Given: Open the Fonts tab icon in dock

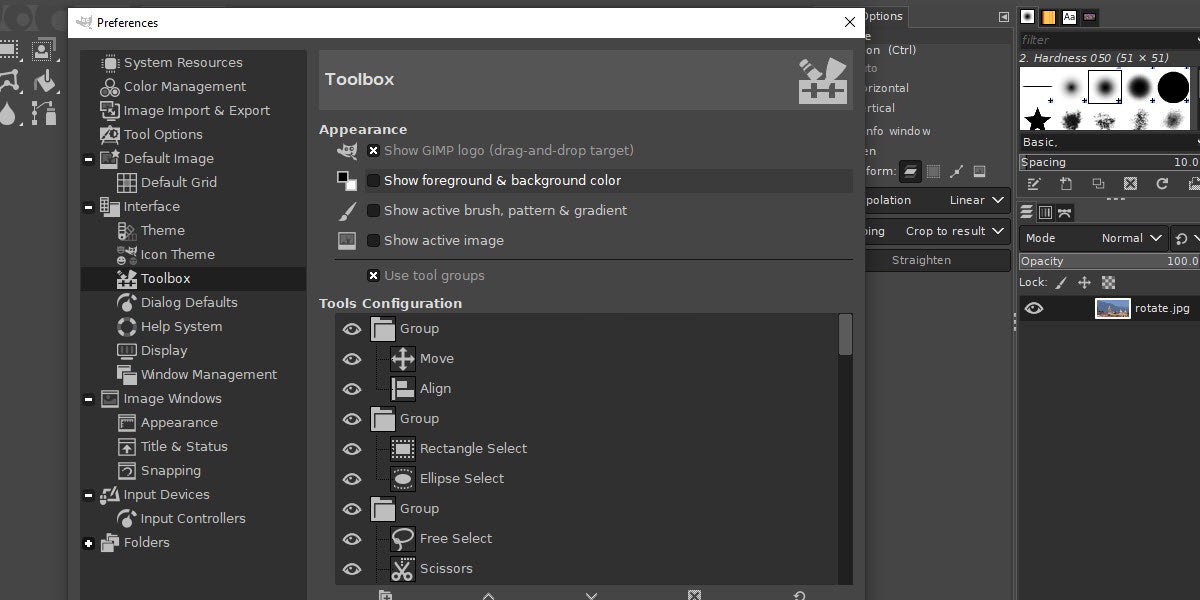Looking at the screenshot, I should pos(1070,17).
